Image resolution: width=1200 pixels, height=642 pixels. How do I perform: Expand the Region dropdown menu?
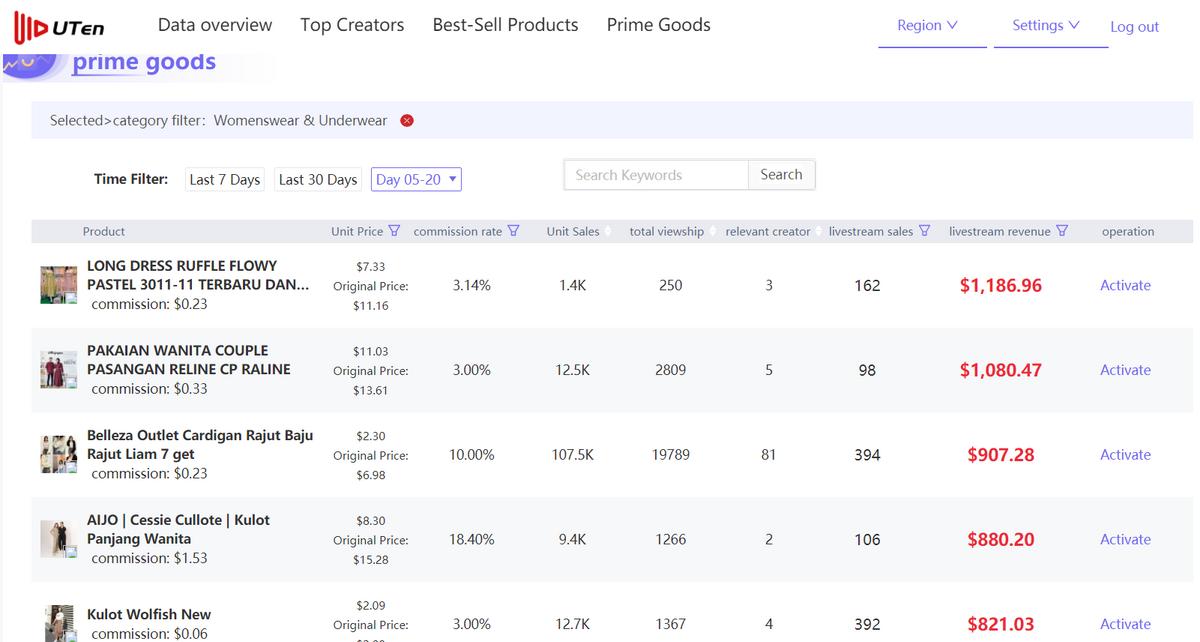tap(927, 26)
